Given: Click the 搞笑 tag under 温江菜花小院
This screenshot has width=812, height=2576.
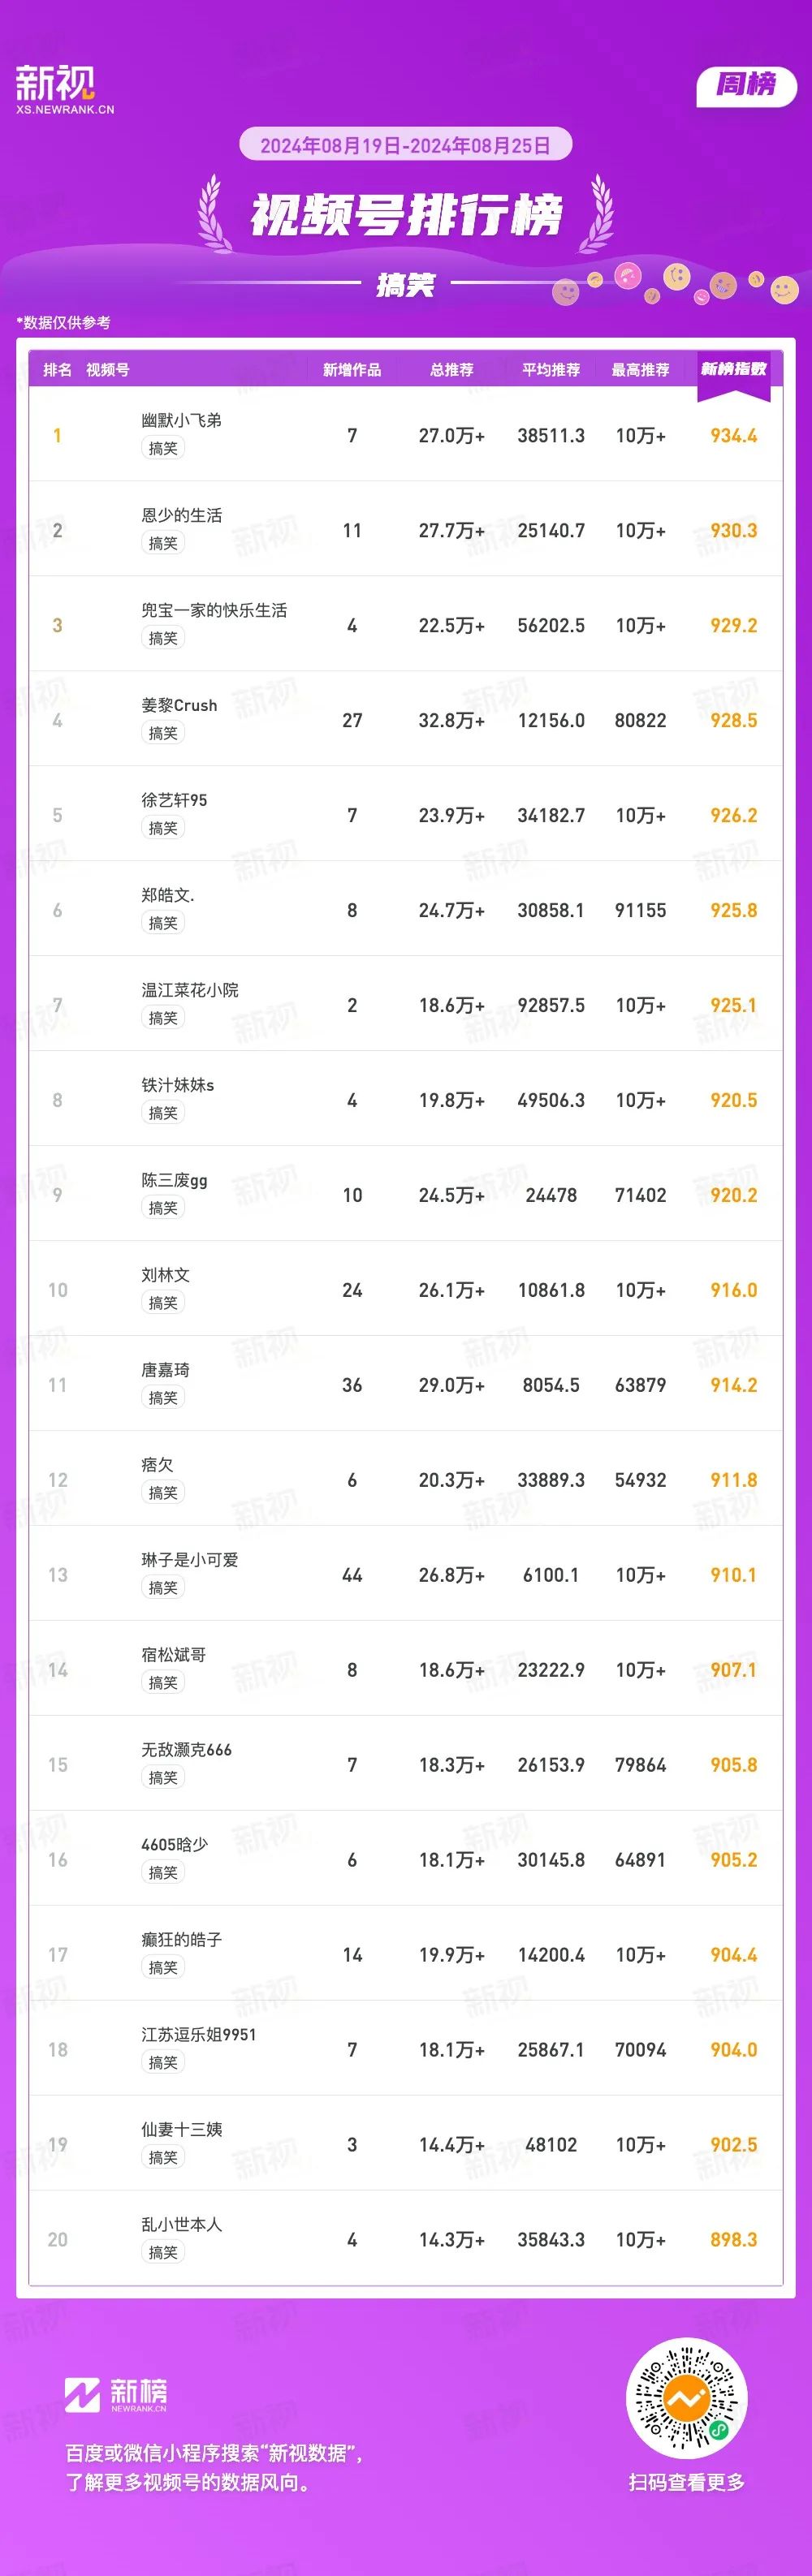Looking at the screenshot, I should click(163, 1018).
